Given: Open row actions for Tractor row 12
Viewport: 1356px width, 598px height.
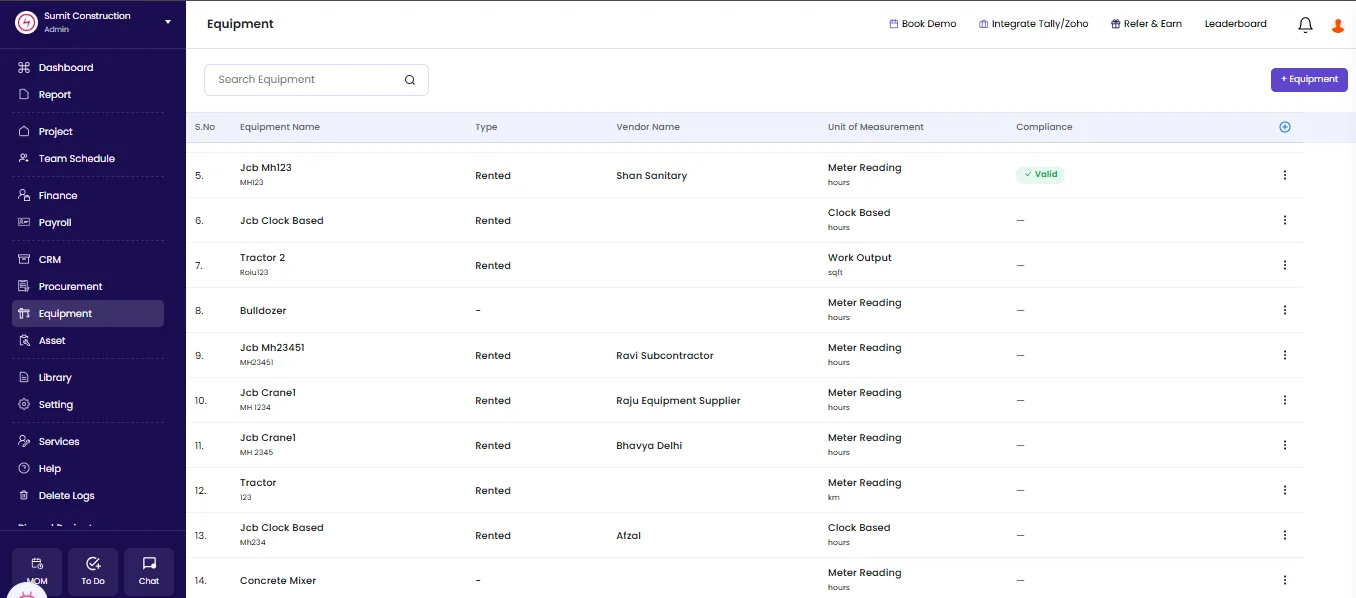Looking at the screenshot, I should point(1285,490).
